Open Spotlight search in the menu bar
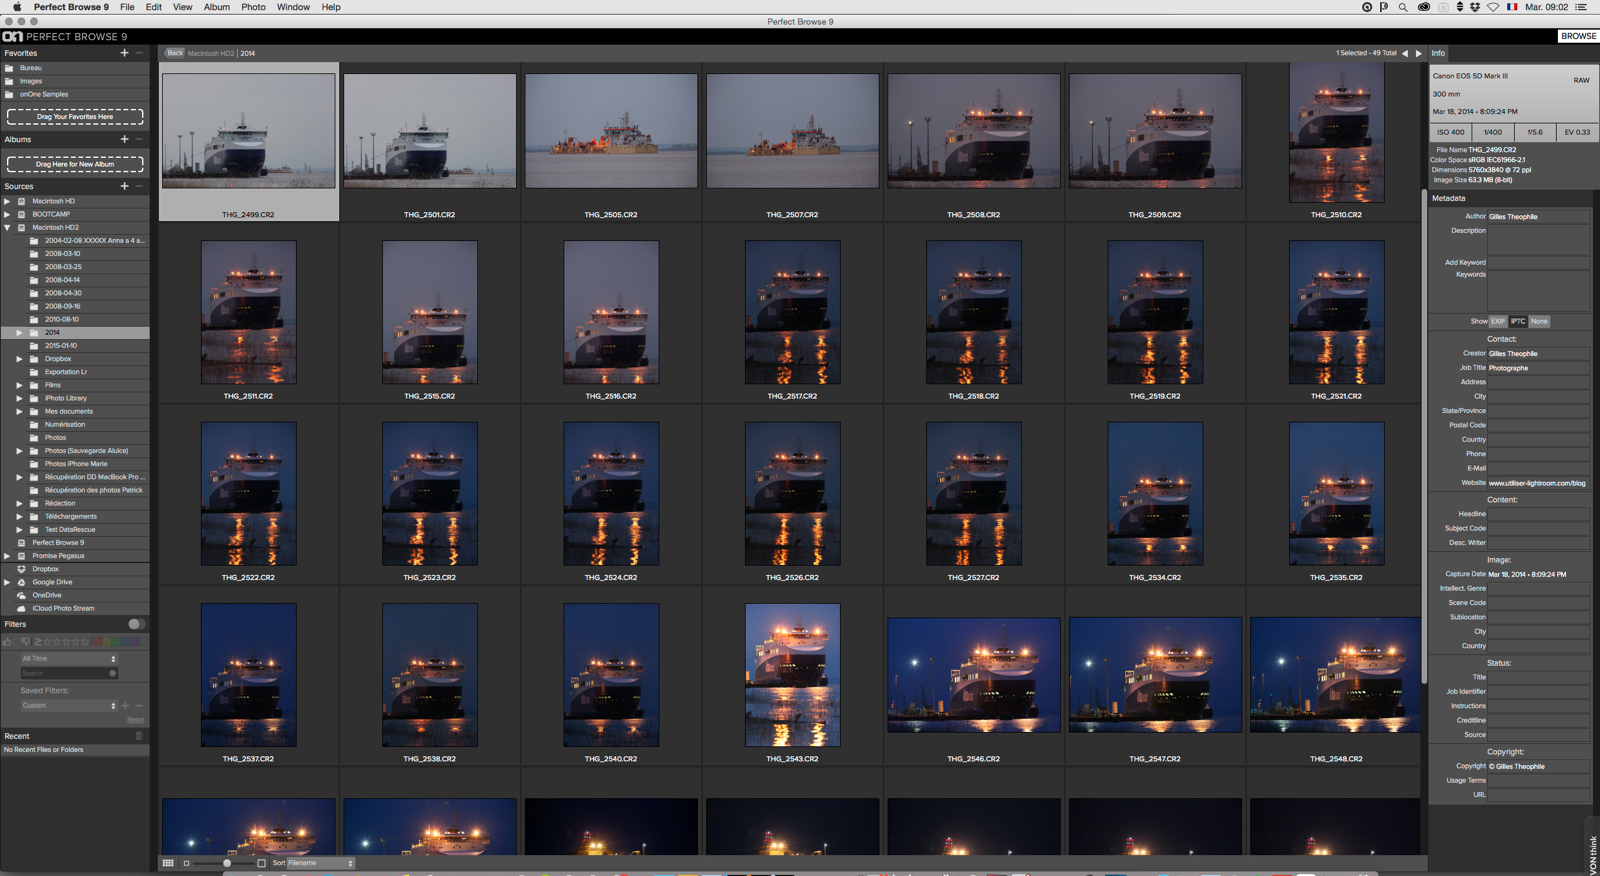The height and width of the screenshot is (876, 1600). click(1403, 7)
